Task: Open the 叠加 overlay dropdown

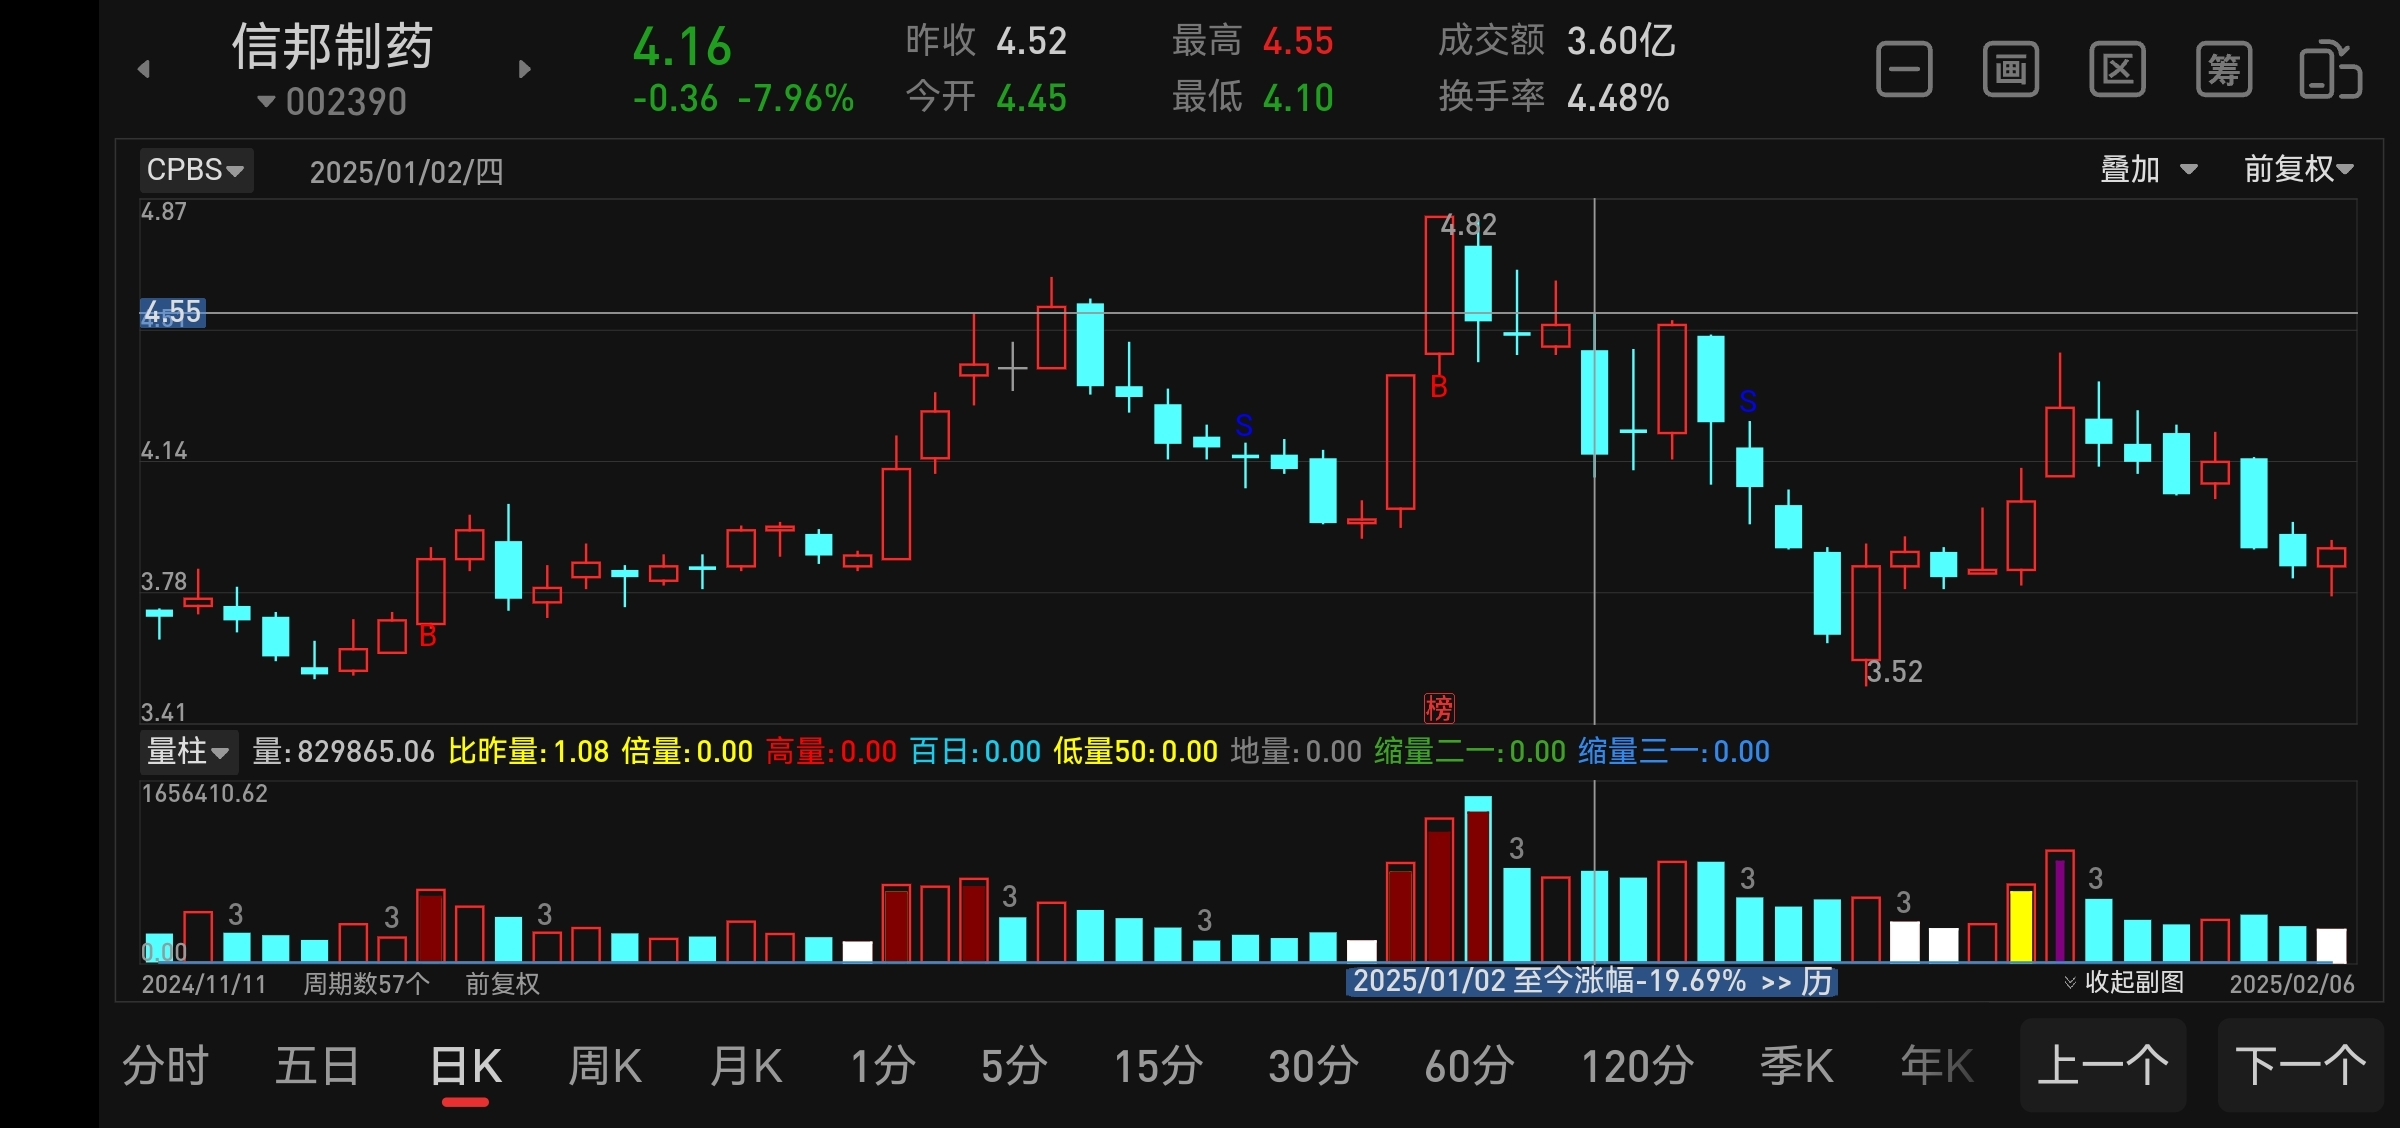Action: click(x=2148, y=170)
